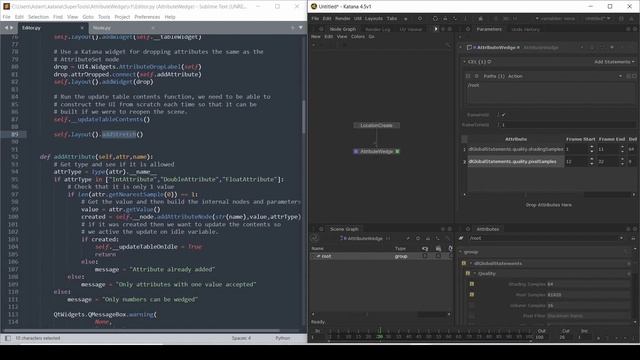The width and height of the screenshot is (640, 360).
Task: Select the Undo History tab
Action: (525, 29)
